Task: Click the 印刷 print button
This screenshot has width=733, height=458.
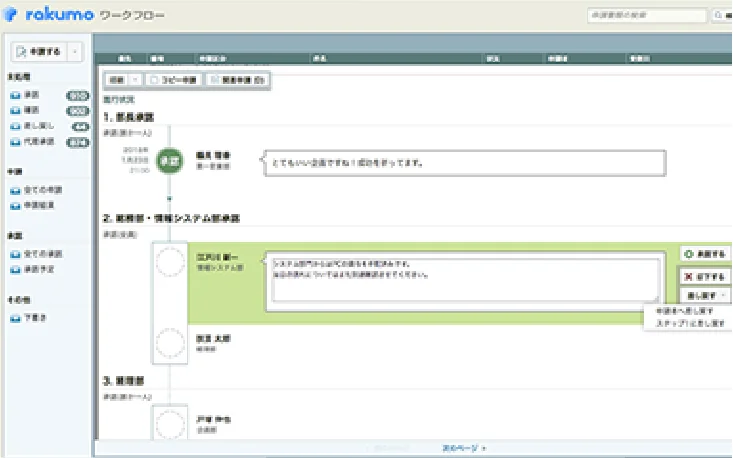Action: [x=116, y=80]
